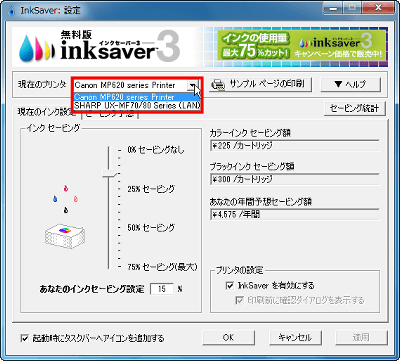Viewport: 400px width, 361px height.
Task: Click the ink saving slider handle
Action: pyautogui.click(x=110, y=173)
